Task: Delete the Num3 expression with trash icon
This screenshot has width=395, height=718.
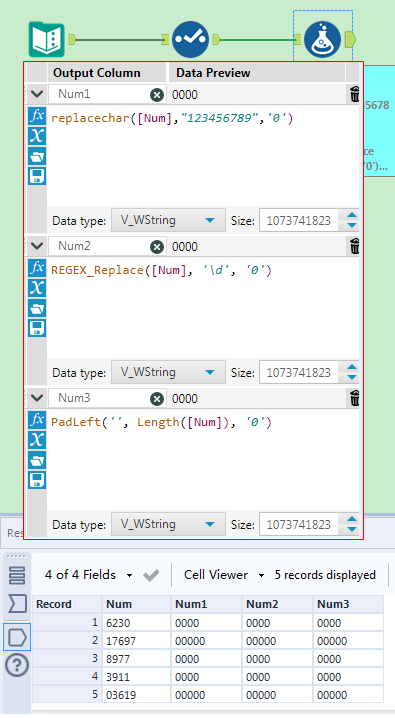Action: 355,398
